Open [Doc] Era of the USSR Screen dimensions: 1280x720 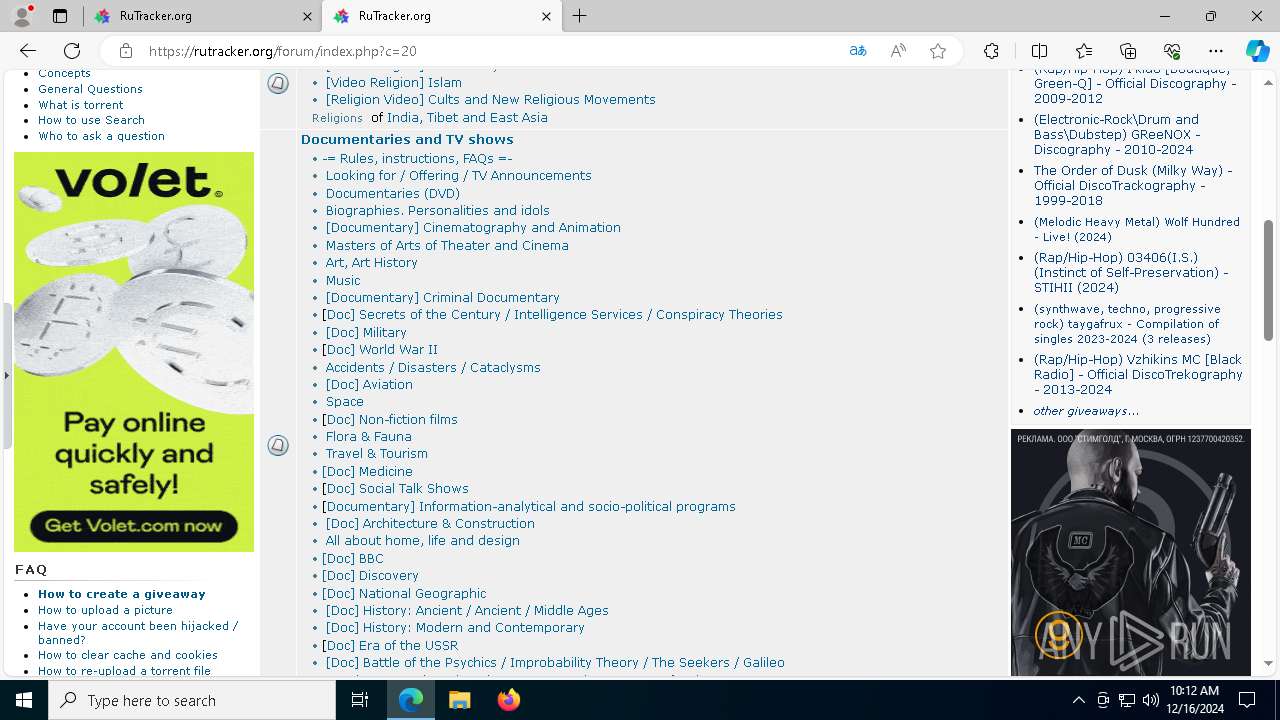coord(390,646)
